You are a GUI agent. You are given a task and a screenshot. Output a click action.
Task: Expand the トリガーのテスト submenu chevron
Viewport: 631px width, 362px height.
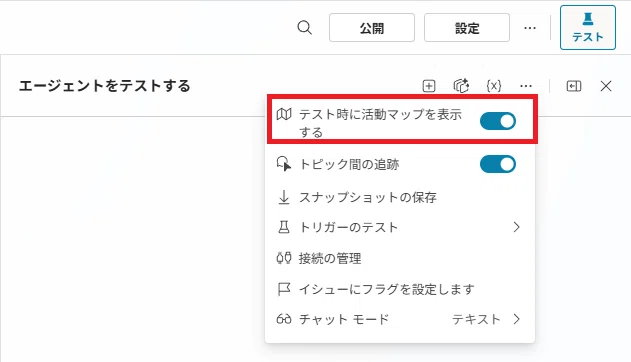click(x=517, y=227)
